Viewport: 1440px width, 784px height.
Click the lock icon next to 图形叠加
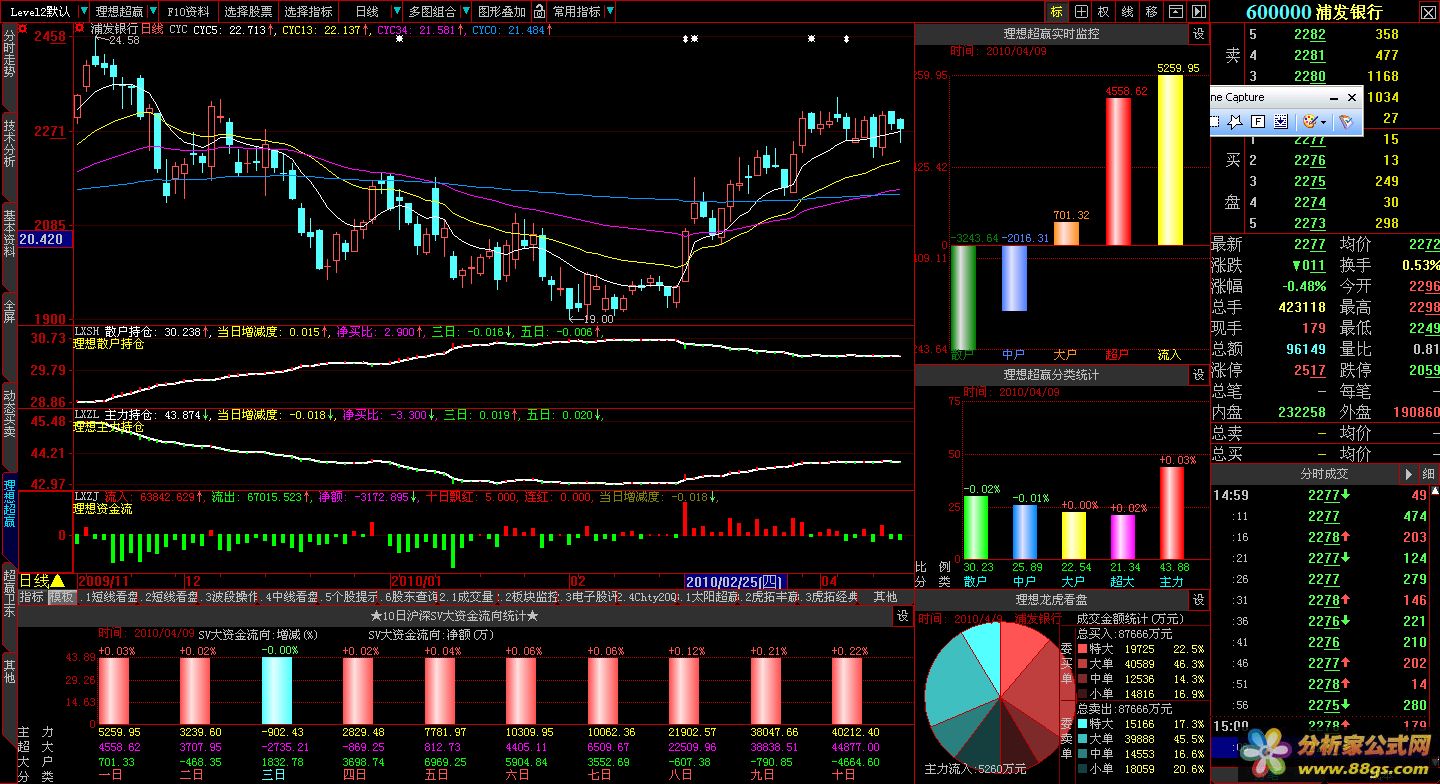coord(540,12)
